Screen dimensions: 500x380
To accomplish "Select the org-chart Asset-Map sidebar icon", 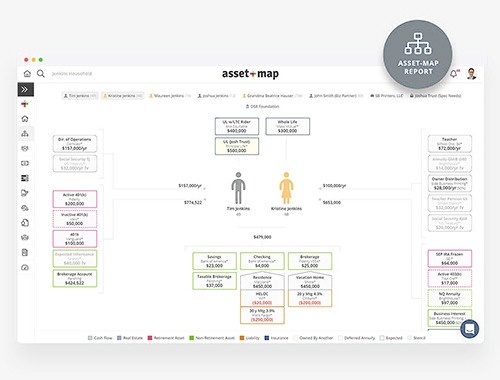I will point(25,134).
